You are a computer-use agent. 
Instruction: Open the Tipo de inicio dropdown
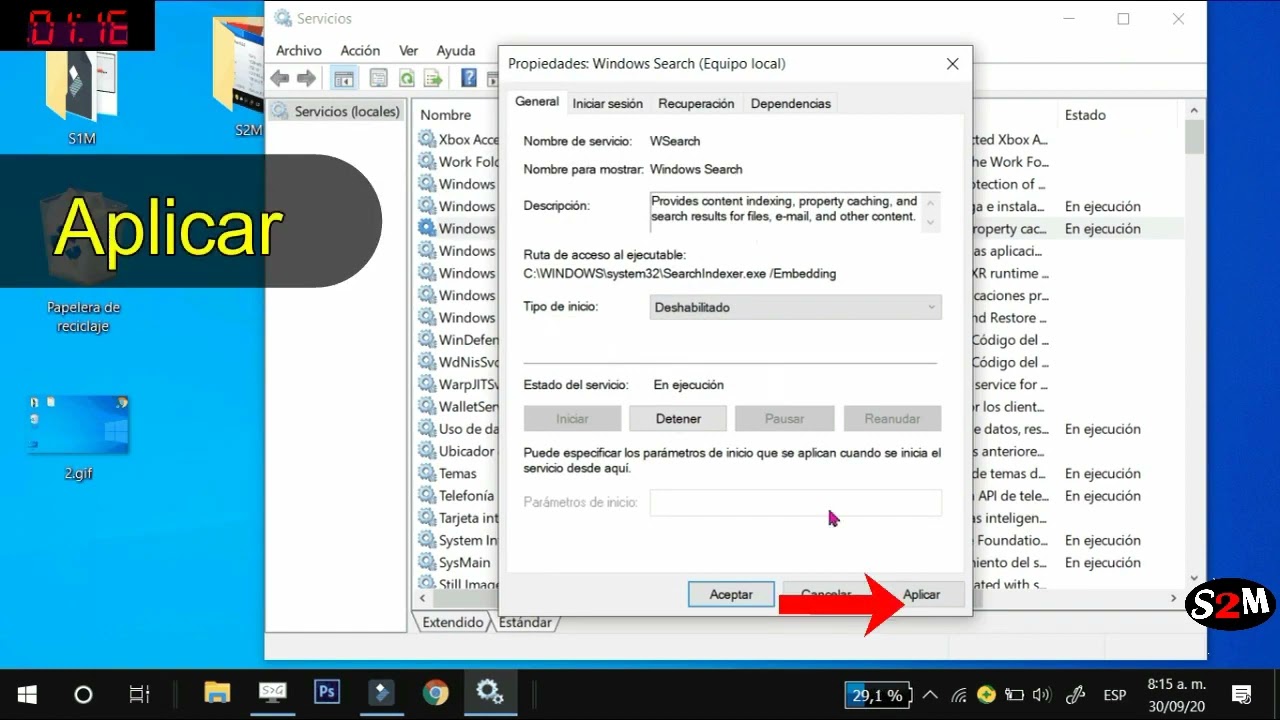pyautogui.click(x=796, y=307)
